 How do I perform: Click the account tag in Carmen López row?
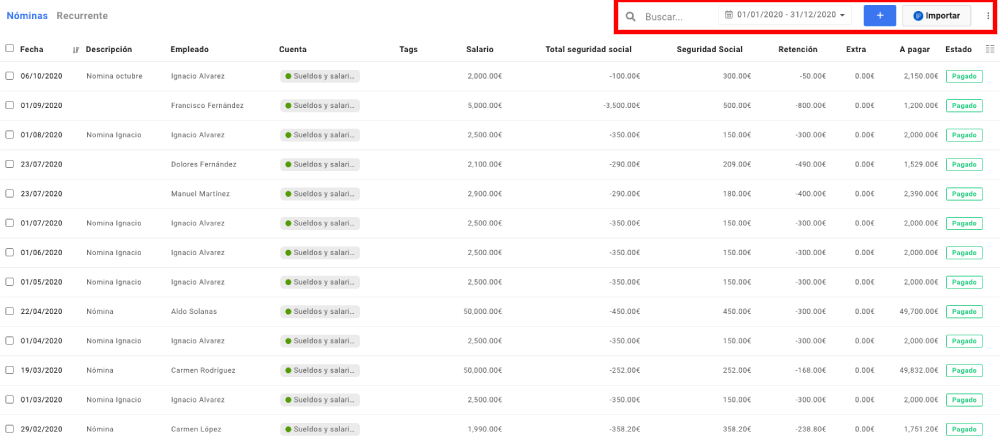pyautogui.click(x=320, y=429)
